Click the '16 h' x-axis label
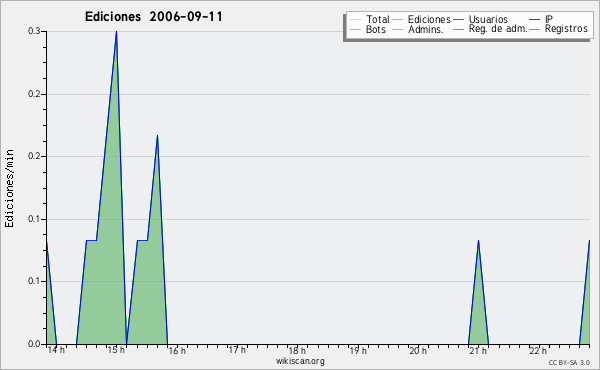Screen dimensions: 600x370 (177, 350)
